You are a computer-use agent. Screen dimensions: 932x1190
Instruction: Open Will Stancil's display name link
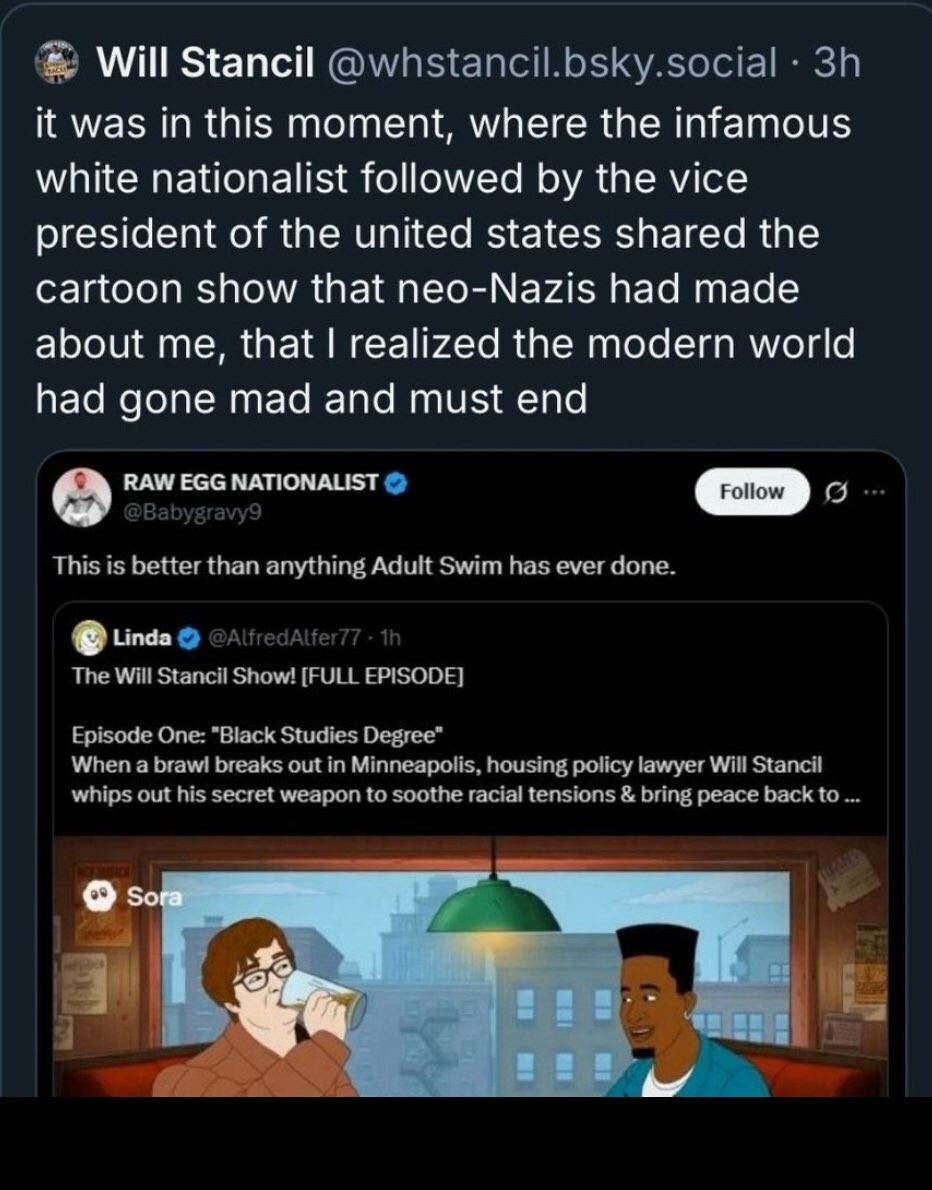195,64
